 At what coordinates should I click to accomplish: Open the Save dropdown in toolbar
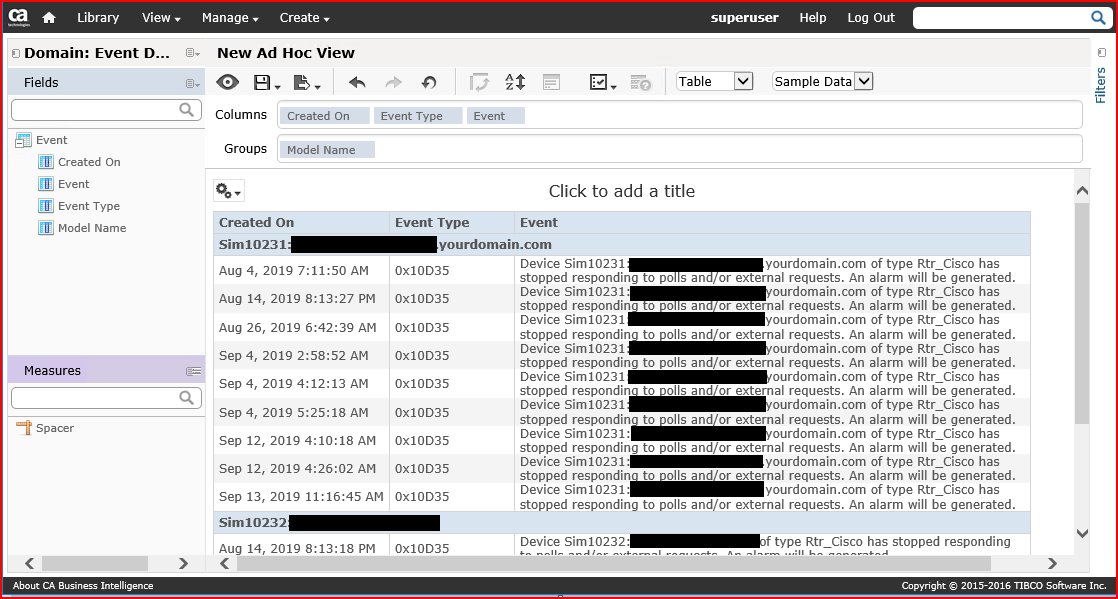coord(266,83)
